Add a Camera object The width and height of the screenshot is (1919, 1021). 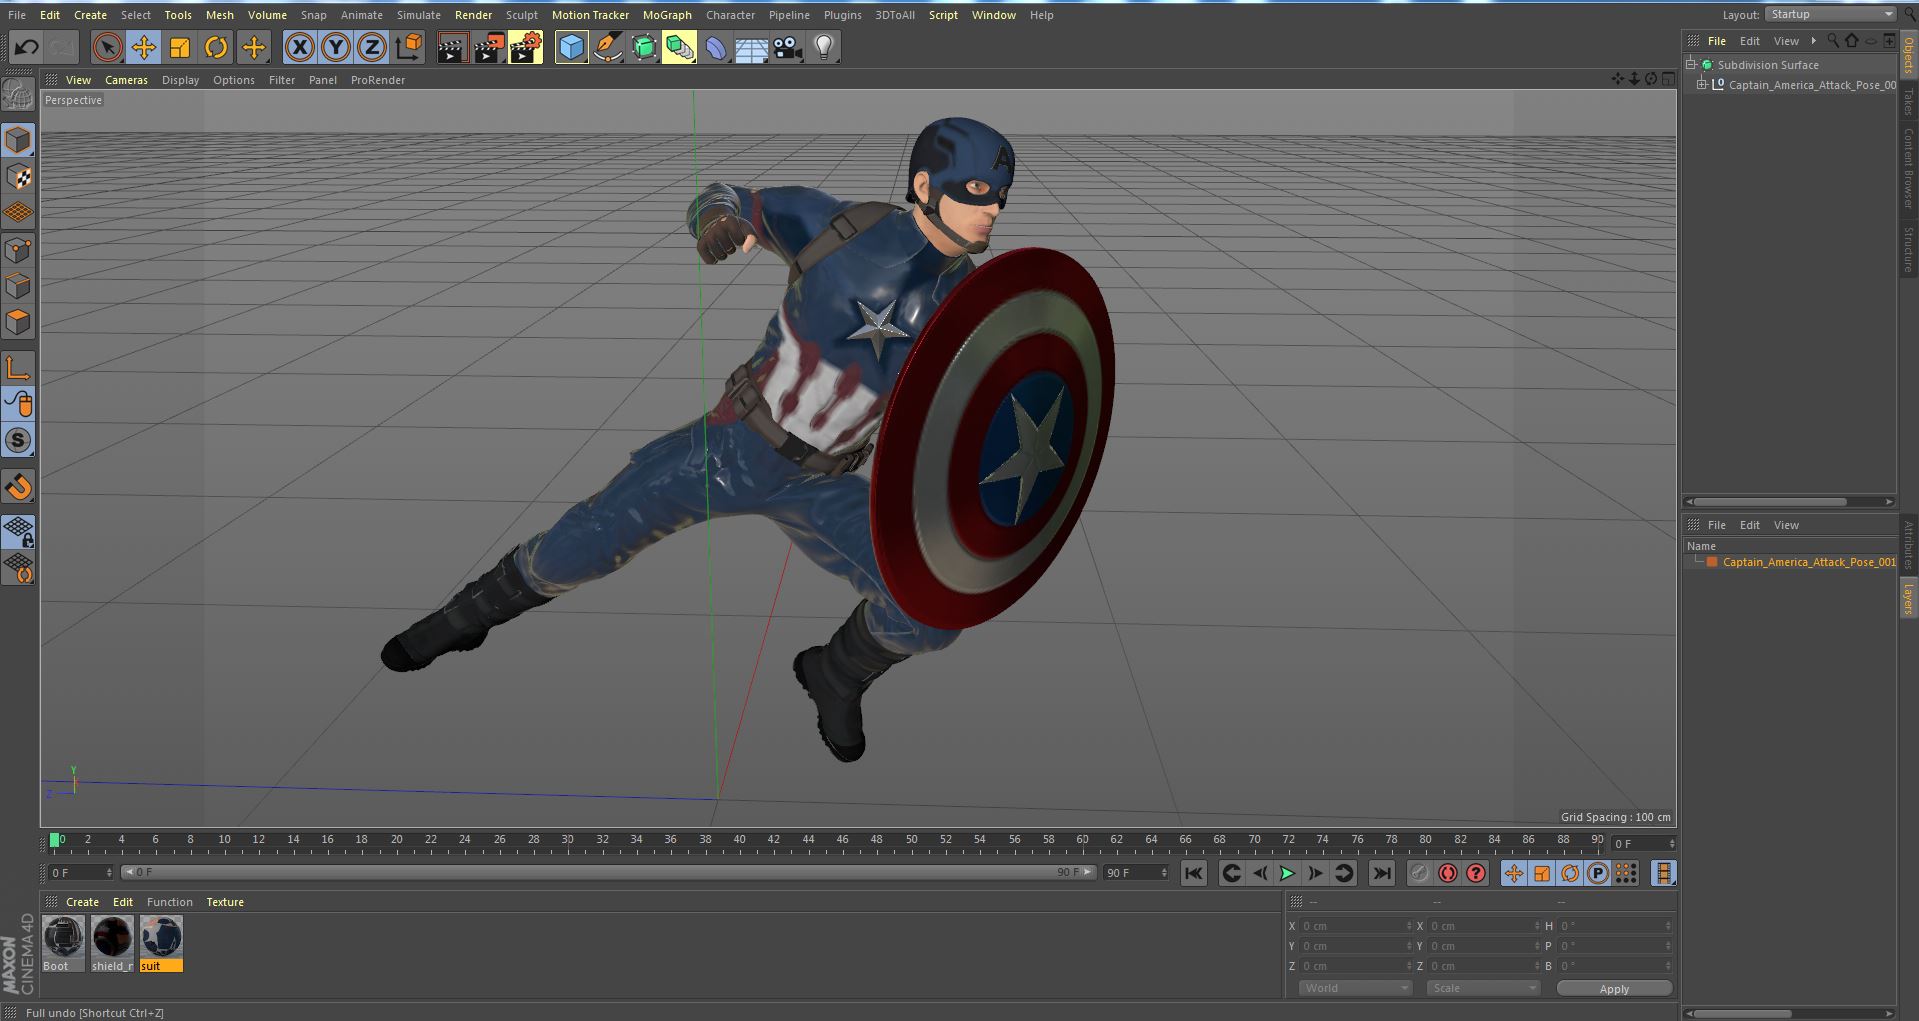tap(788, 47)
